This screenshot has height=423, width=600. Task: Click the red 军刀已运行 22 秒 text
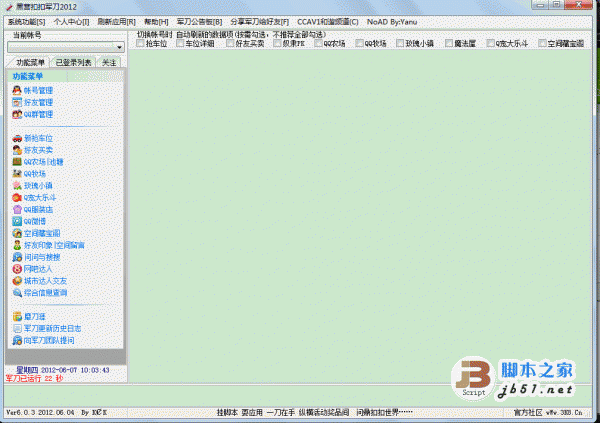(x=34, y=378)
